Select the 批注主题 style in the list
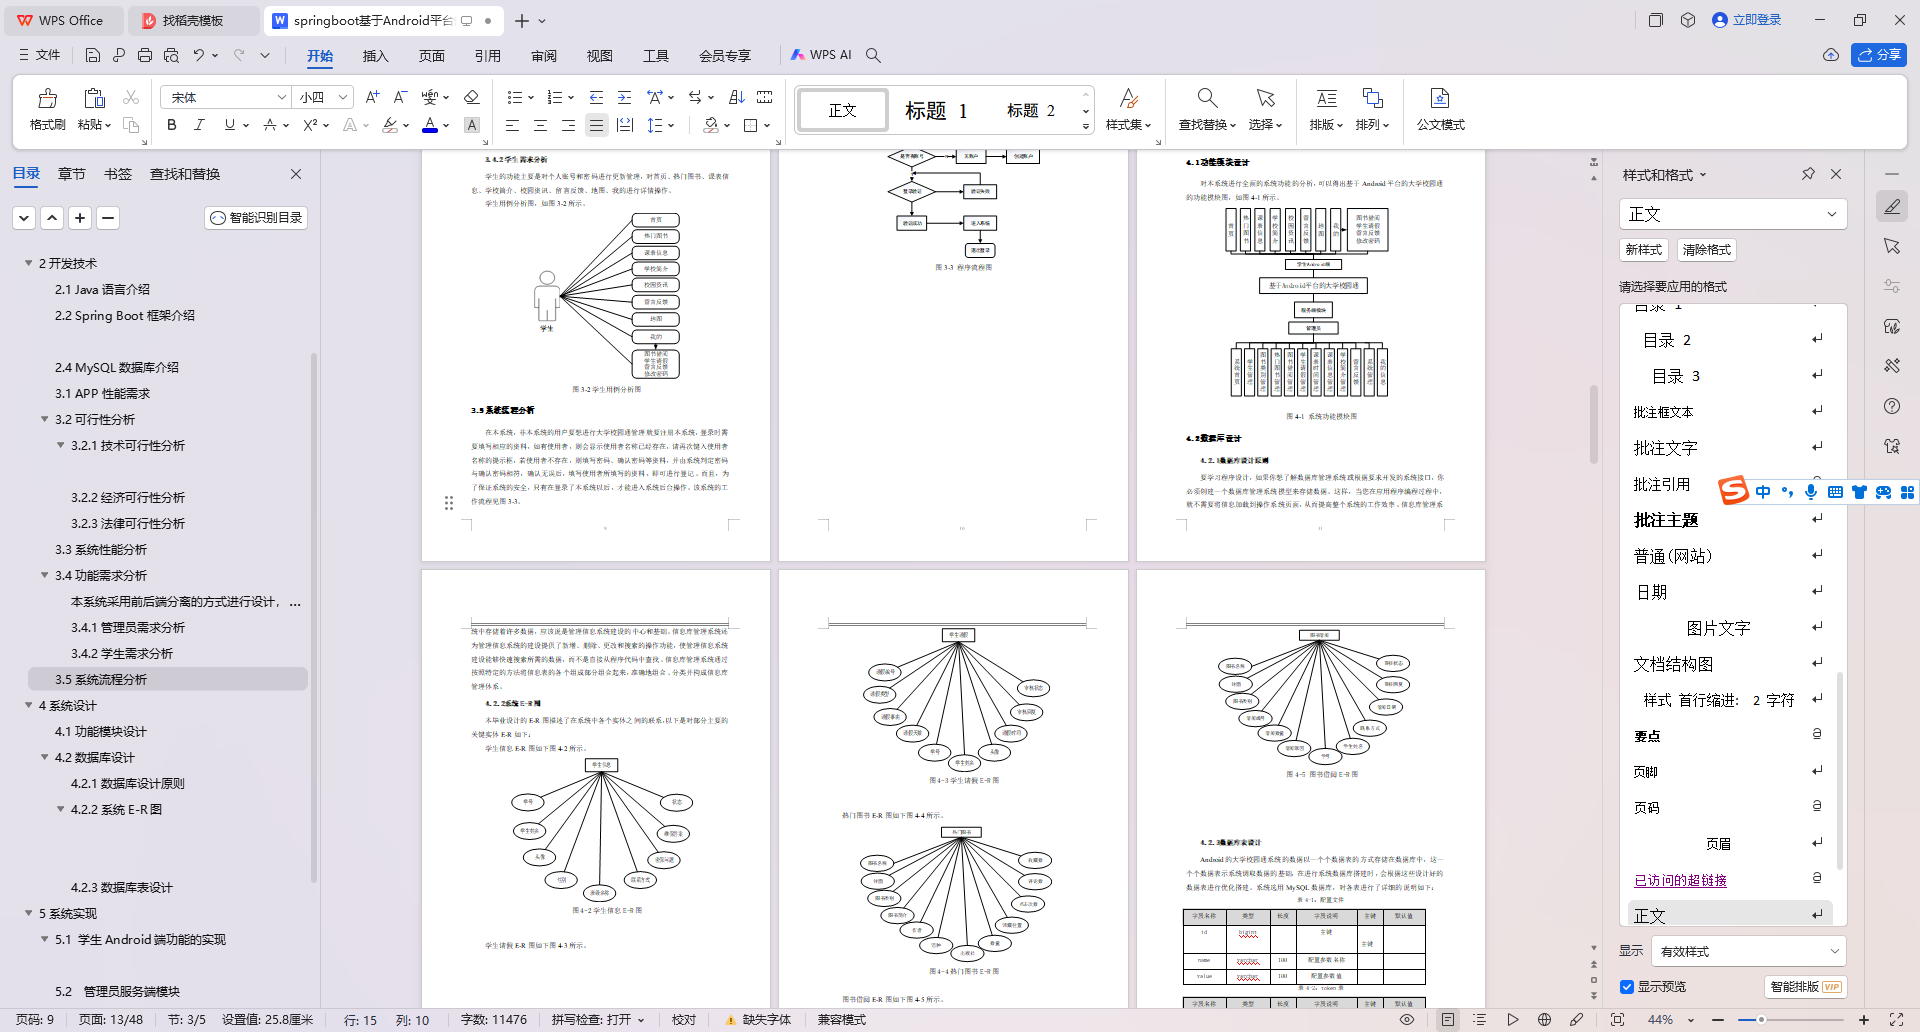 click(x=1728, y=520)
